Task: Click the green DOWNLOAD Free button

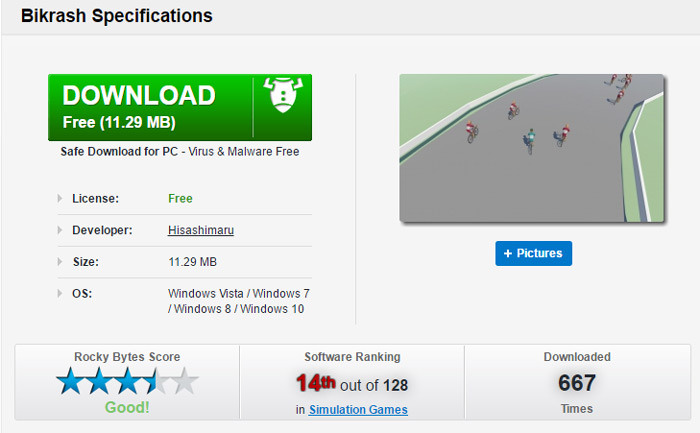Action: [179, 108]
